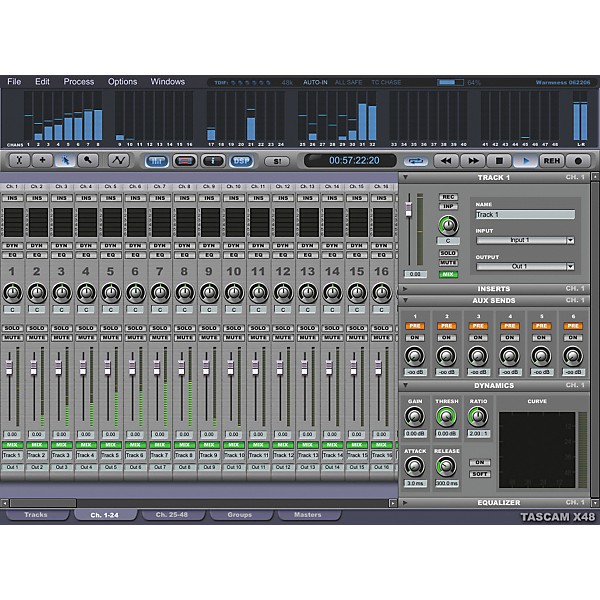Image resolution: width=600 pixels, height=600 pixels.
Task: Open the Edit menu
Action: [x=42, y=82]
